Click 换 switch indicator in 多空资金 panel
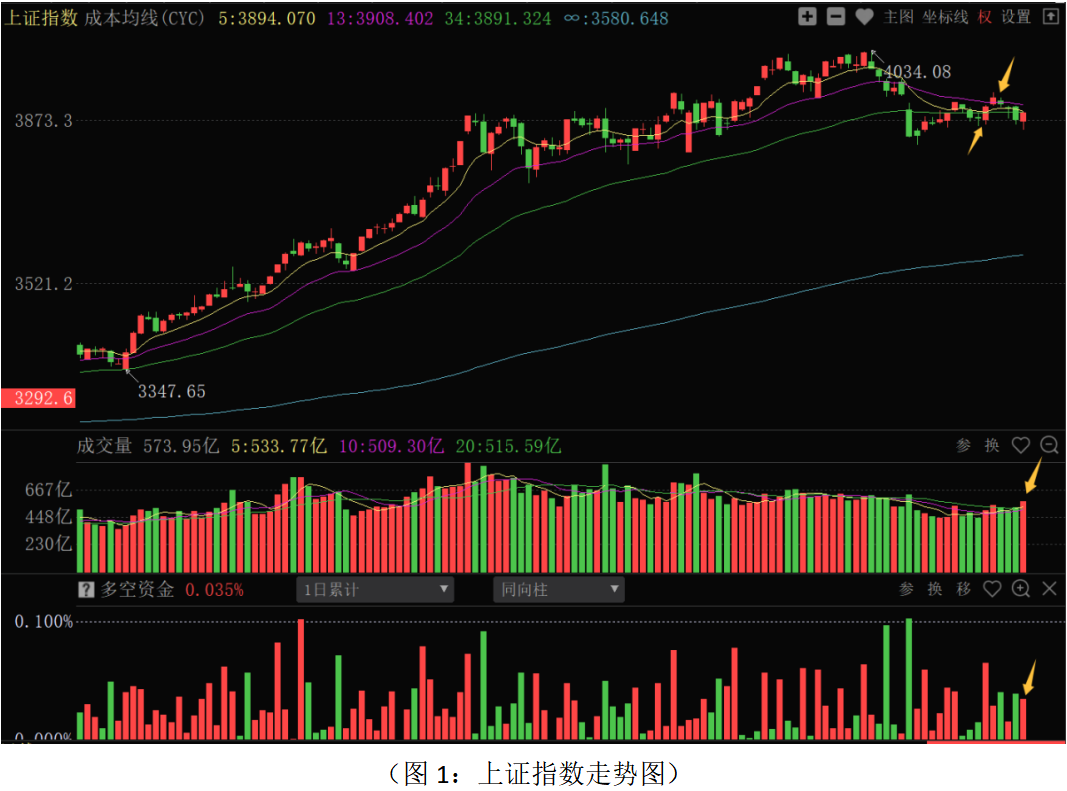This screenshot has width=1067, height=791. click(935, 589)
